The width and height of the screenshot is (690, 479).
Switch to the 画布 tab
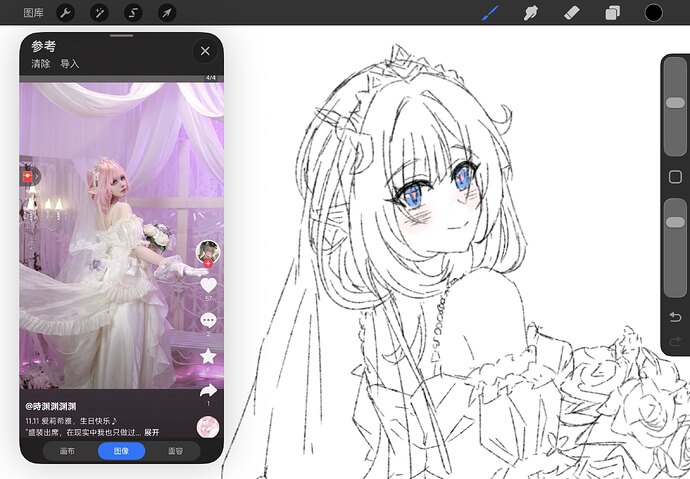point(67,451)
